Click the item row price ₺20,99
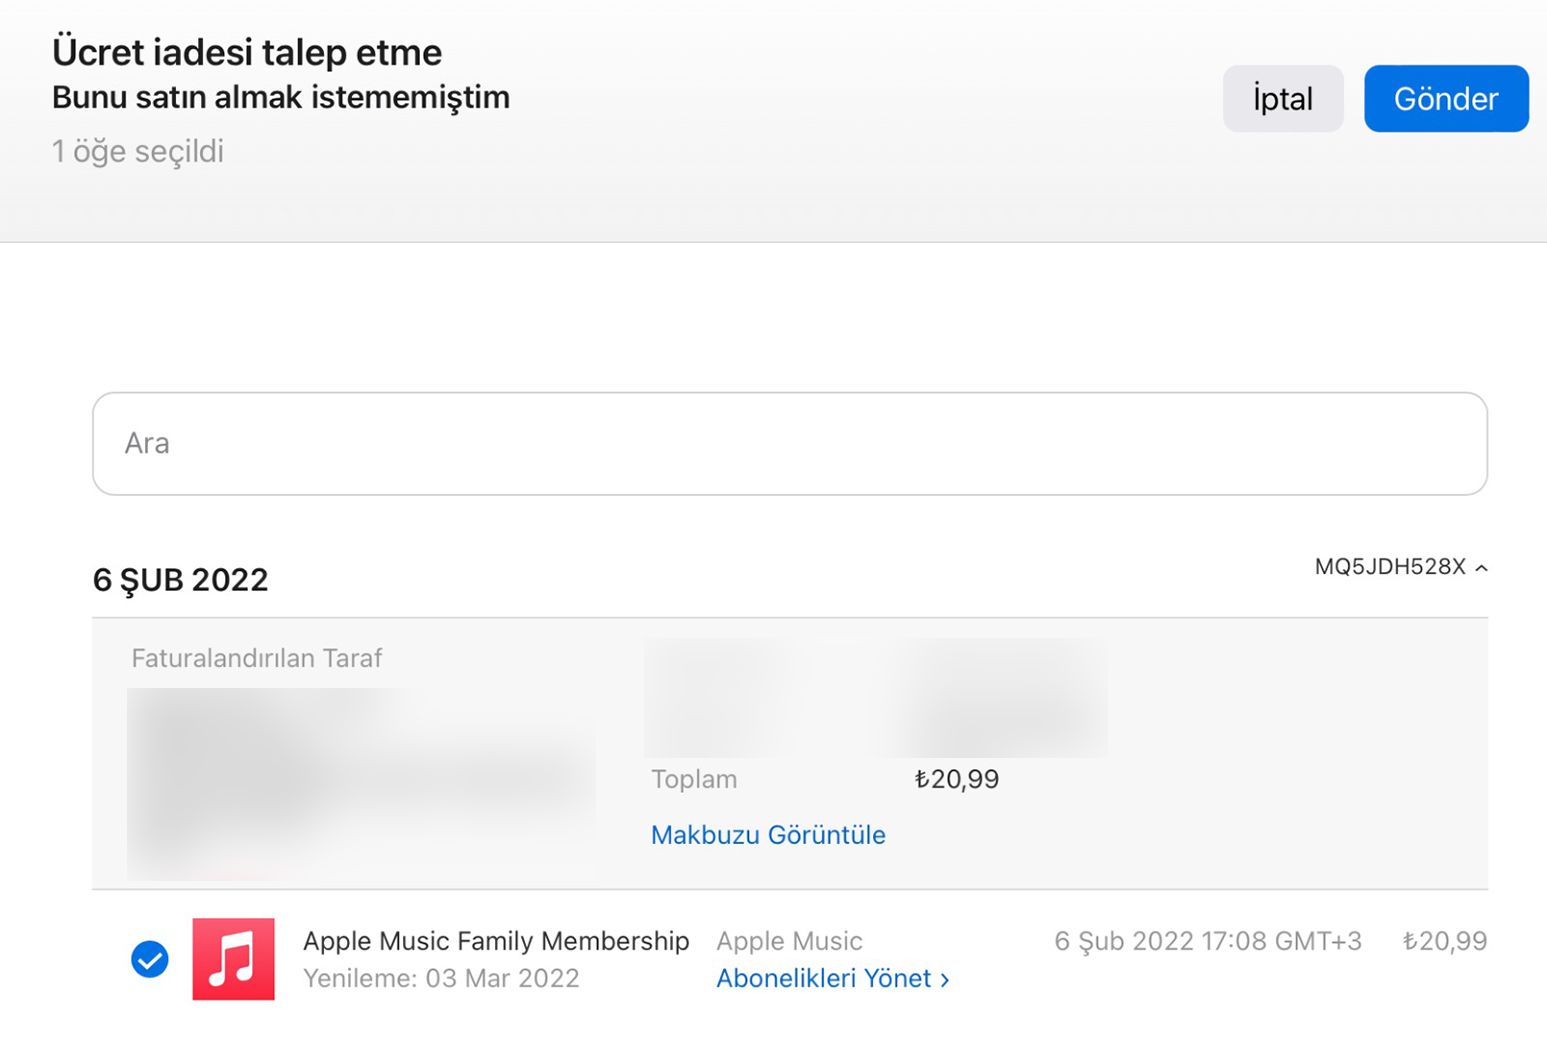The height and width of the screenshot is (1042, 1547). pos(1444,941)
